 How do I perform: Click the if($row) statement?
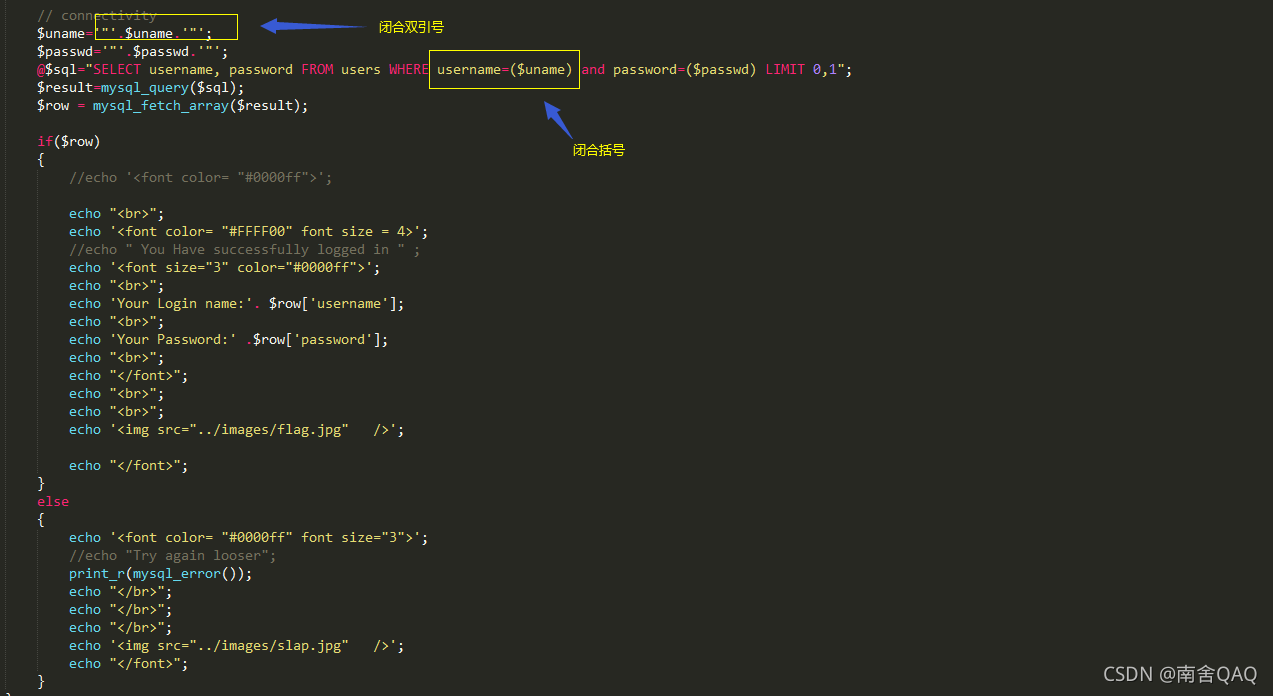coord(69,141)
